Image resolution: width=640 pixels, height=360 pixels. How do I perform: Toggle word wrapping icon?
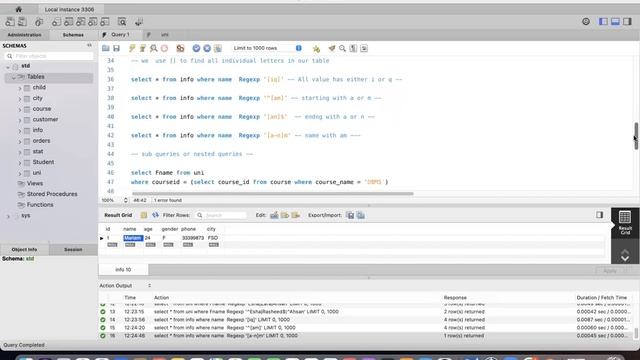click(x=364, y=49)
